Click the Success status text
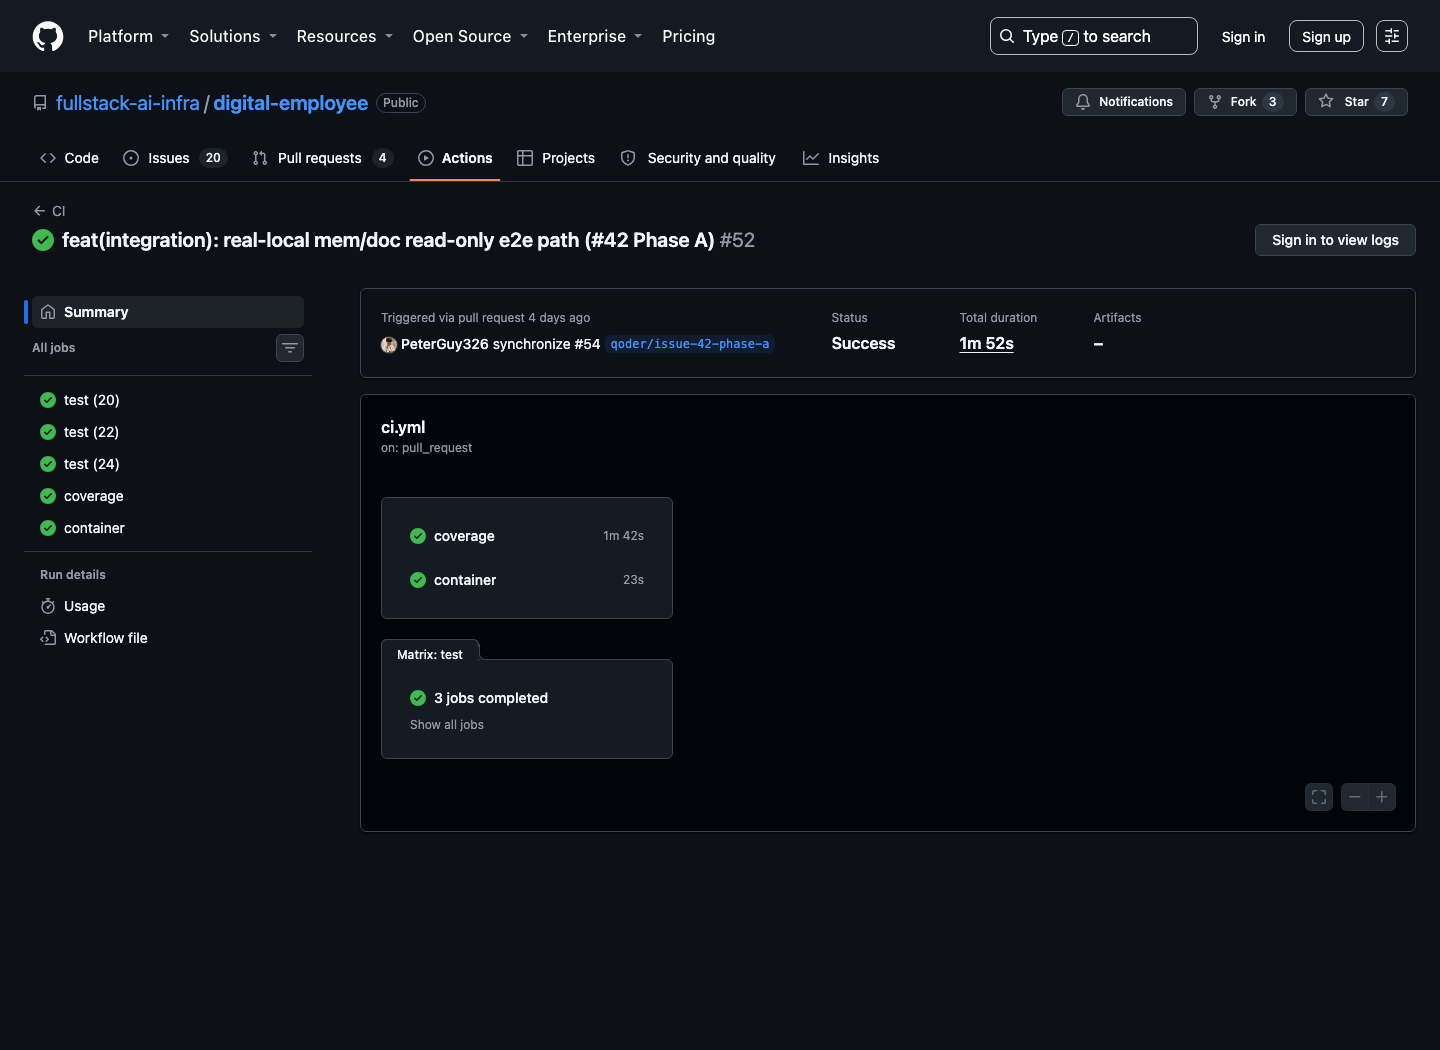This screenshot has width=1440, height=1050. point(863,343)
